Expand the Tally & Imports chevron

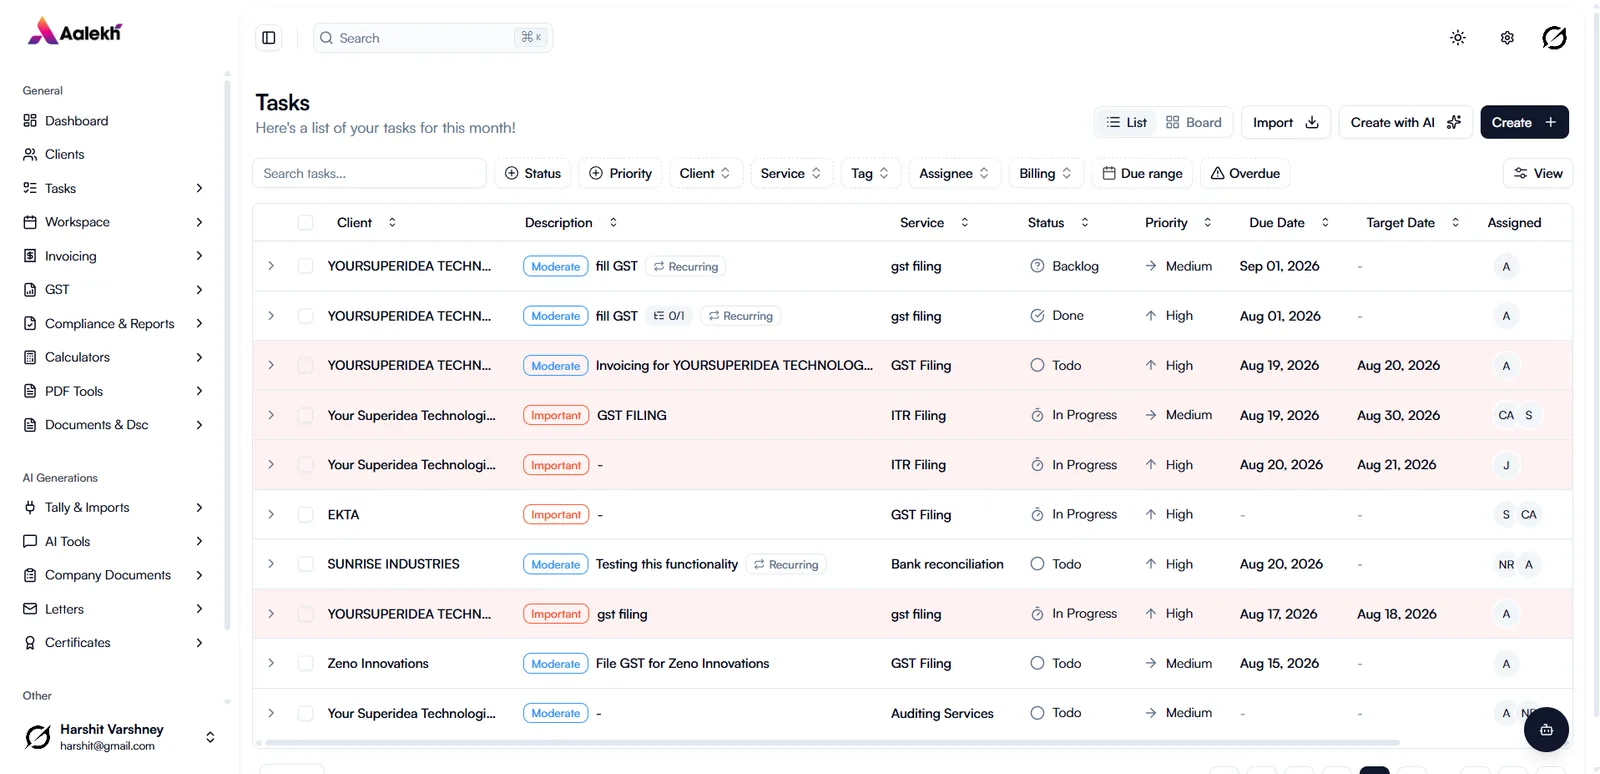tap(199, 507)
